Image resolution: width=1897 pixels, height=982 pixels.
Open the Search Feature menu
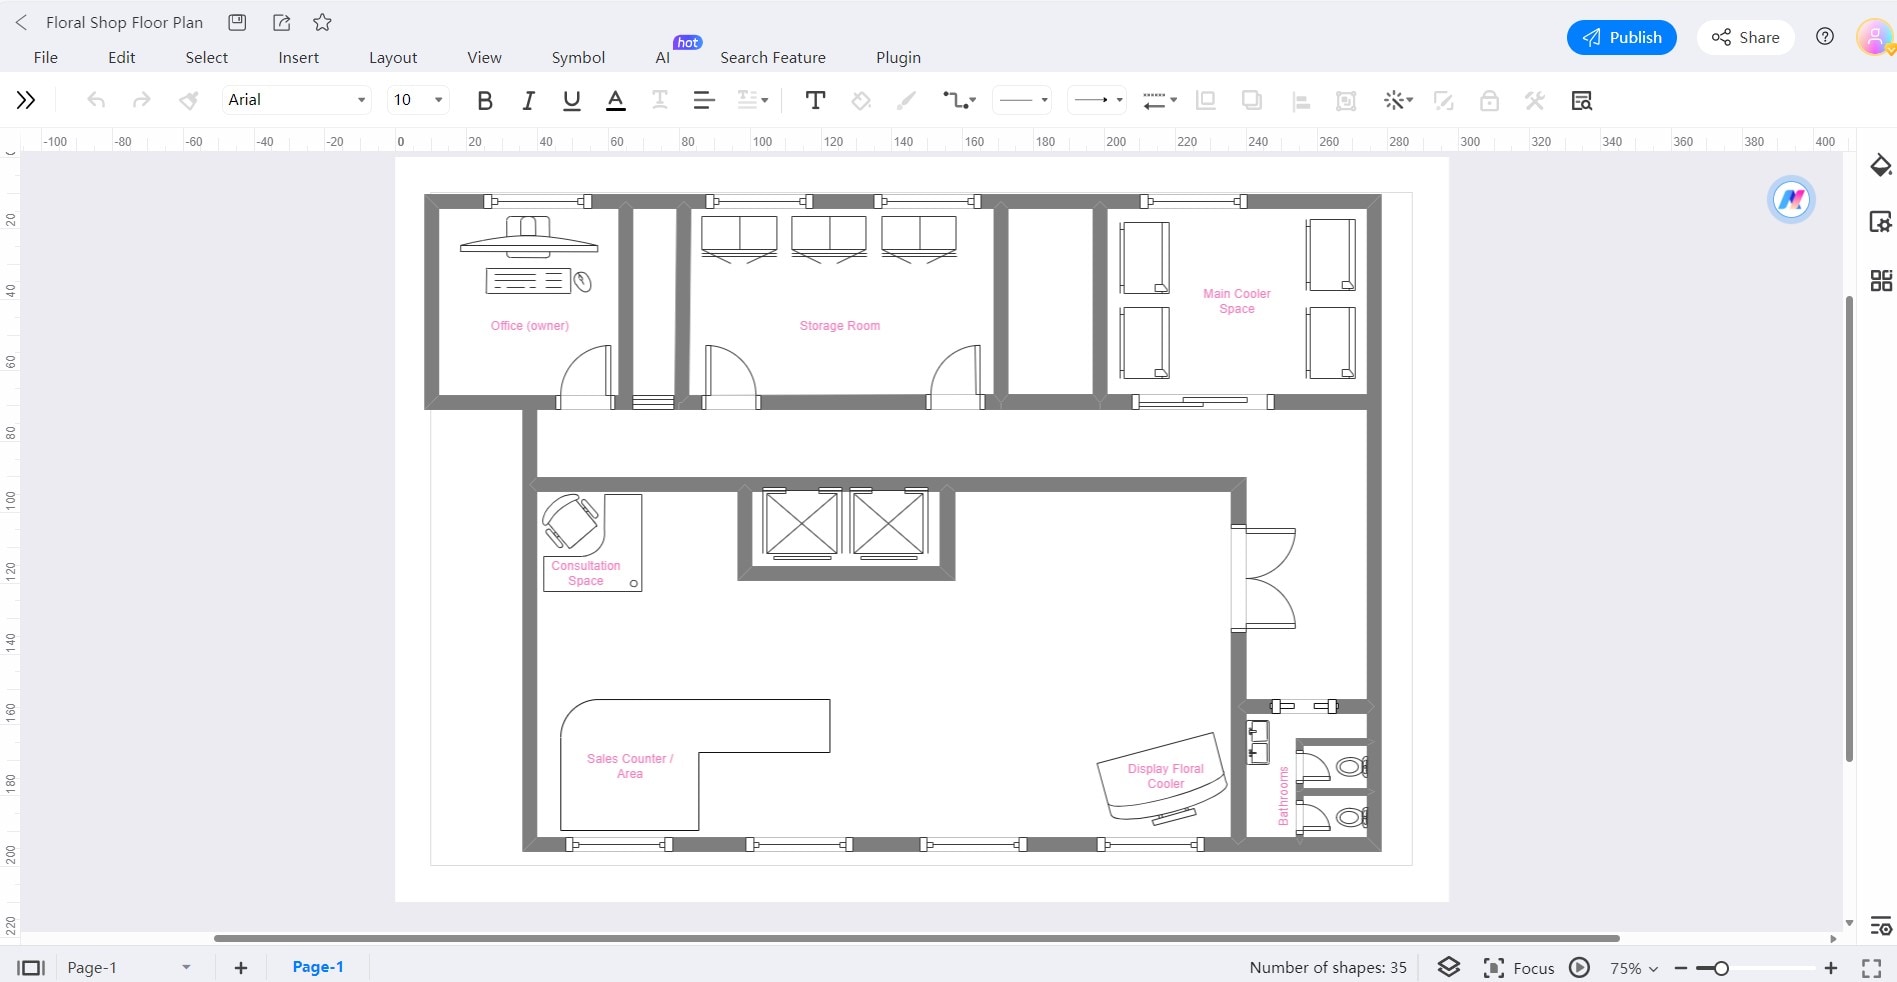pyautogui.click(x=773, y=57)
